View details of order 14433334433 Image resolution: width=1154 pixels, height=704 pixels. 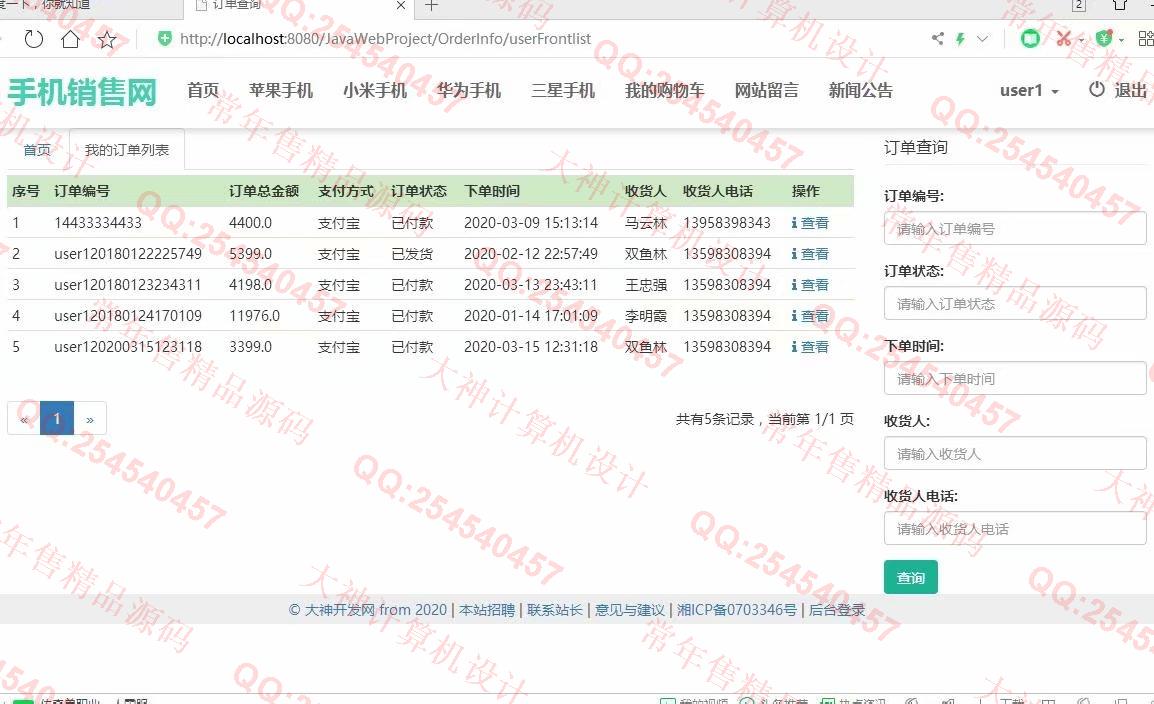coord(810,223)
